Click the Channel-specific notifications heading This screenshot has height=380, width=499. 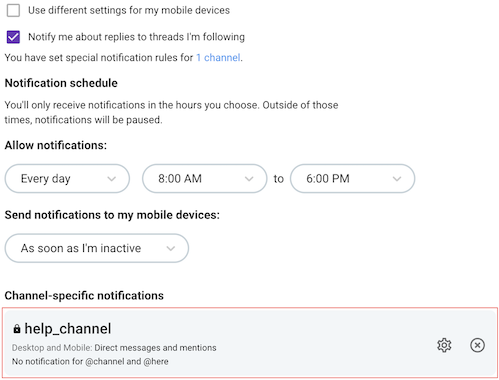tap(84, 296)
